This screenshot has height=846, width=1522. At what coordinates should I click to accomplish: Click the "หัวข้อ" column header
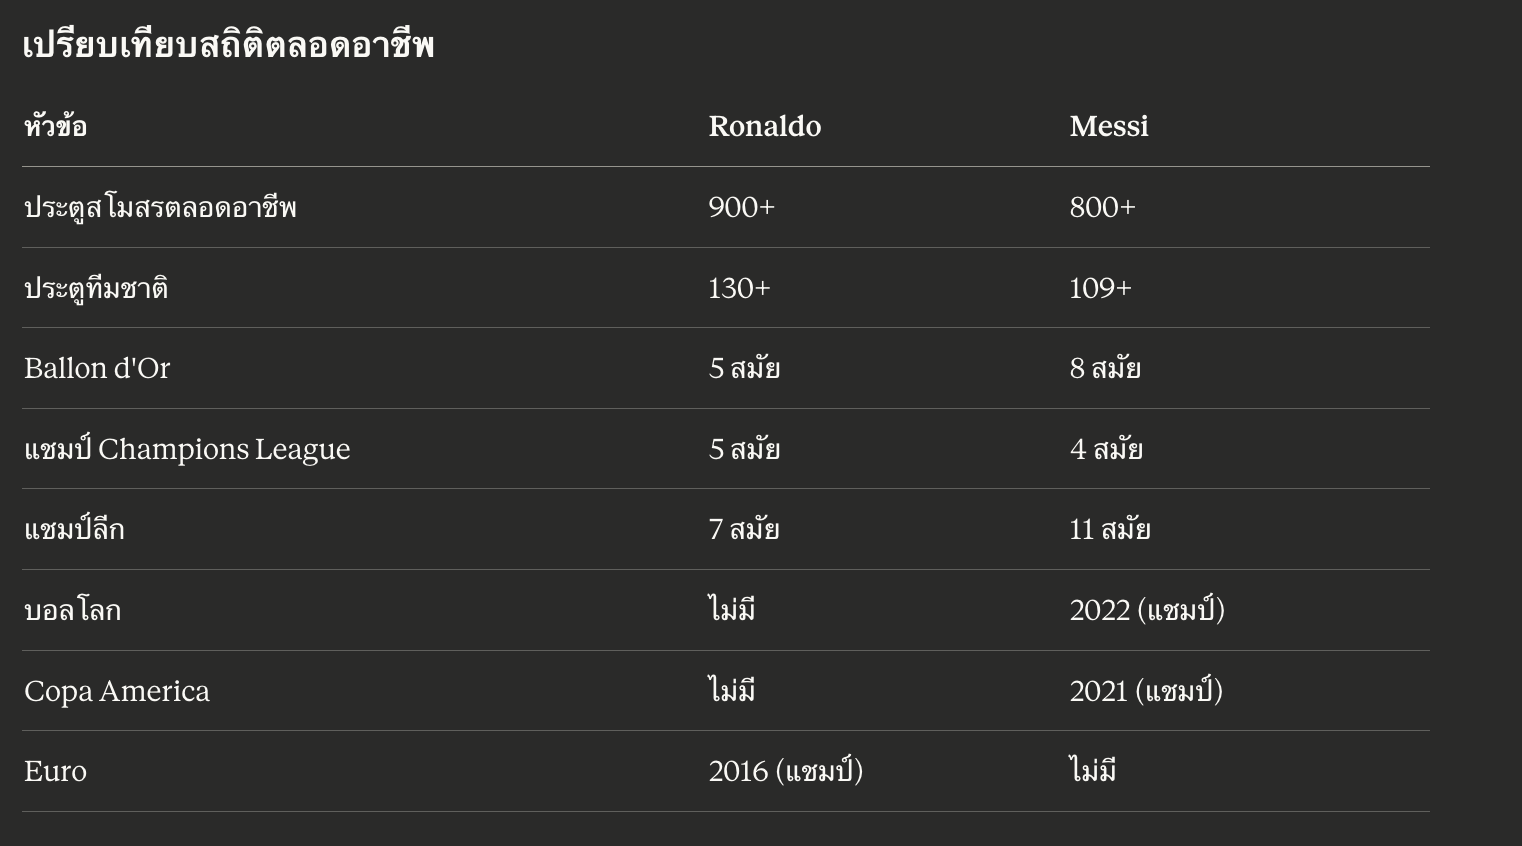point(56,127)
